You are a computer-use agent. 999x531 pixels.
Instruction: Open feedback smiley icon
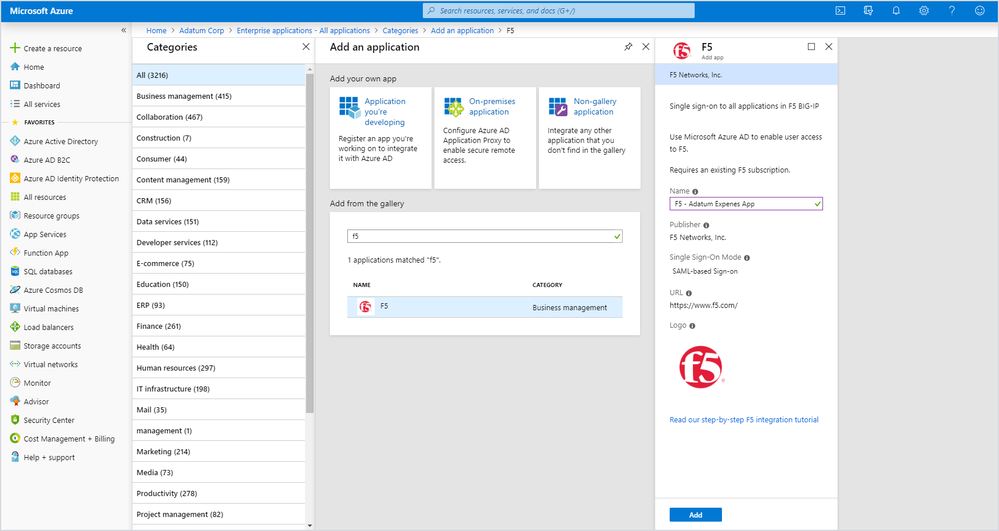(980, 11)
